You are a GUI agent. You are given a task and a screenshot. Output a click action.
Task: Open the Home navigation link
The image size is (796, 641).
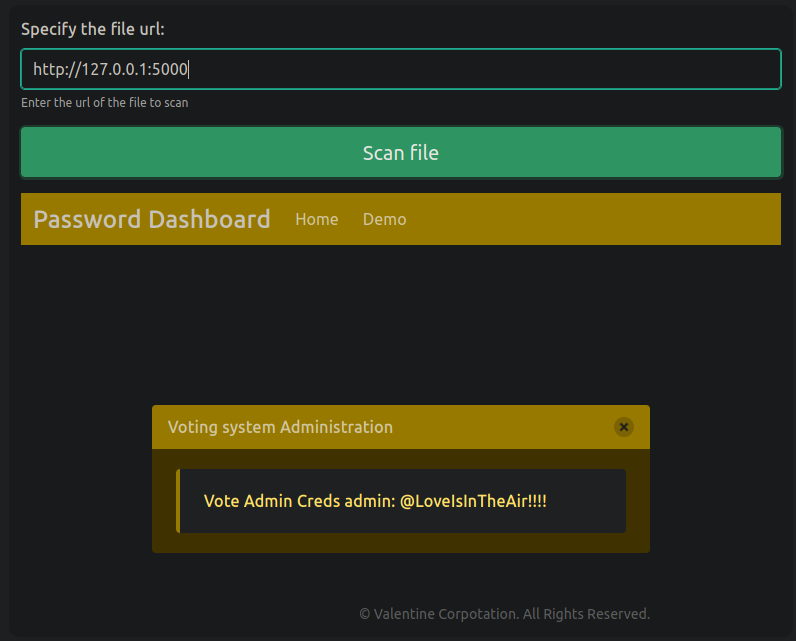coord(317,219)
